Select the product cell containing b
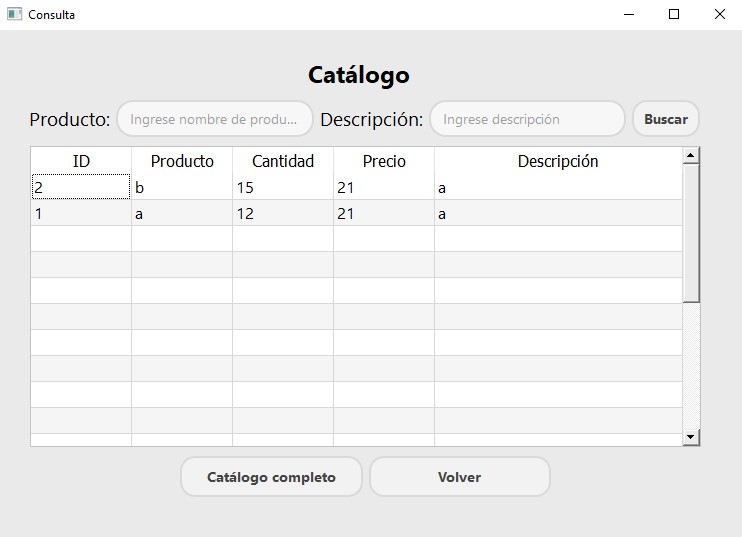Screen dimensions: 742x537 coord(182,187)
